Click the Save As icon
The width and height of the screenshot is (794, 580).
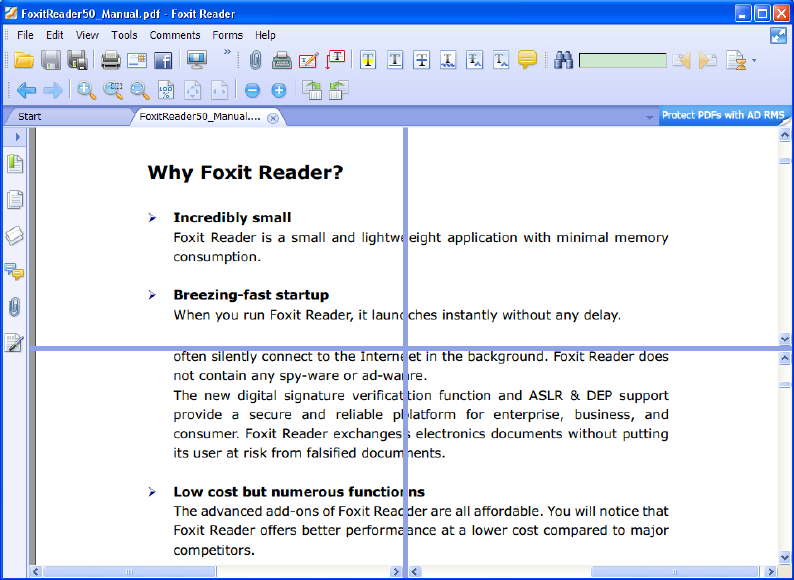[77, 60]
